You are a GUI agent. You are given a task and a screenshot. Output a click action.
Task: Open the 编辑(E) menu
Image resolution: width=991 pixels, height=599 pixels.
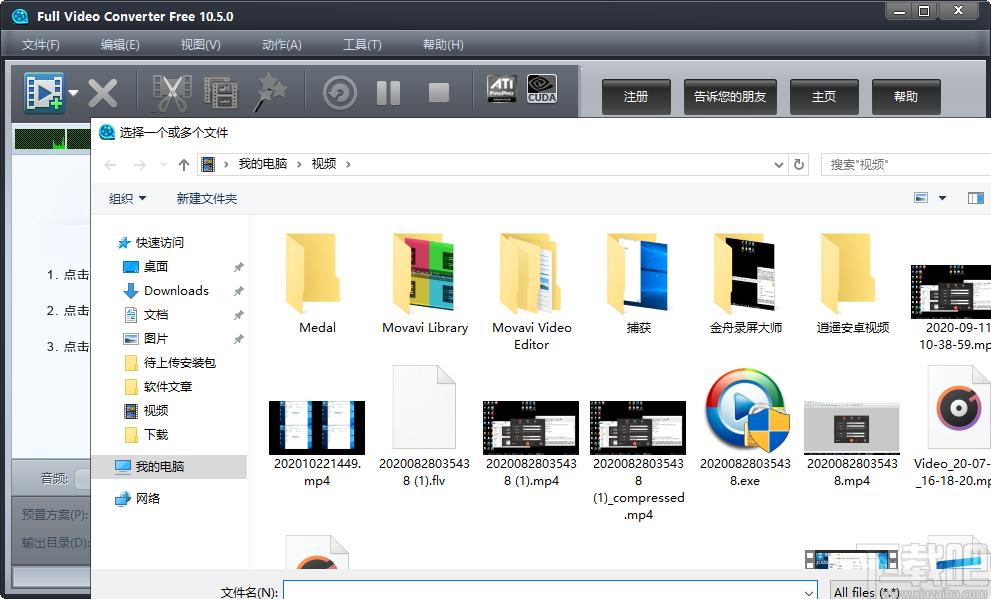click(x=120, y=45)
